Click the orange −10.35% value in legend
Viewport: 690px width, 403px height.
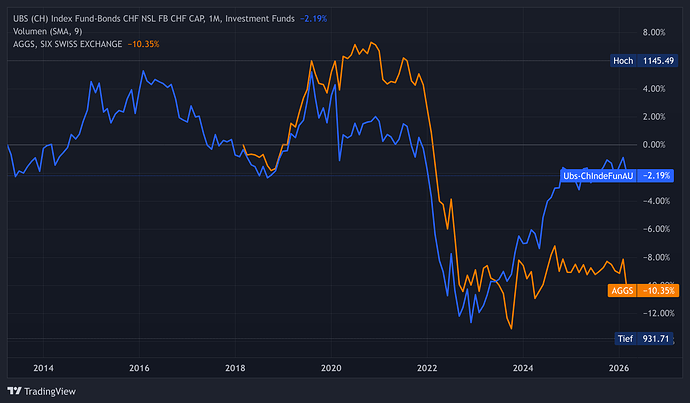[x=143, y=44]
